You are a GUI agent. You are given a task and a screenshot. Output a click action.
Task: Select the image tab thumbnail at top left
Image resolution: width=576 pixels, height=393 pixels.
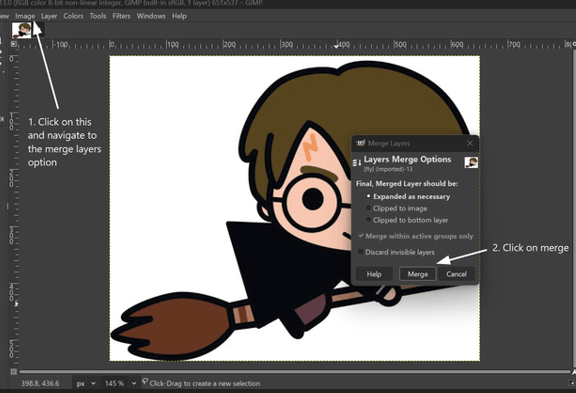21,30
